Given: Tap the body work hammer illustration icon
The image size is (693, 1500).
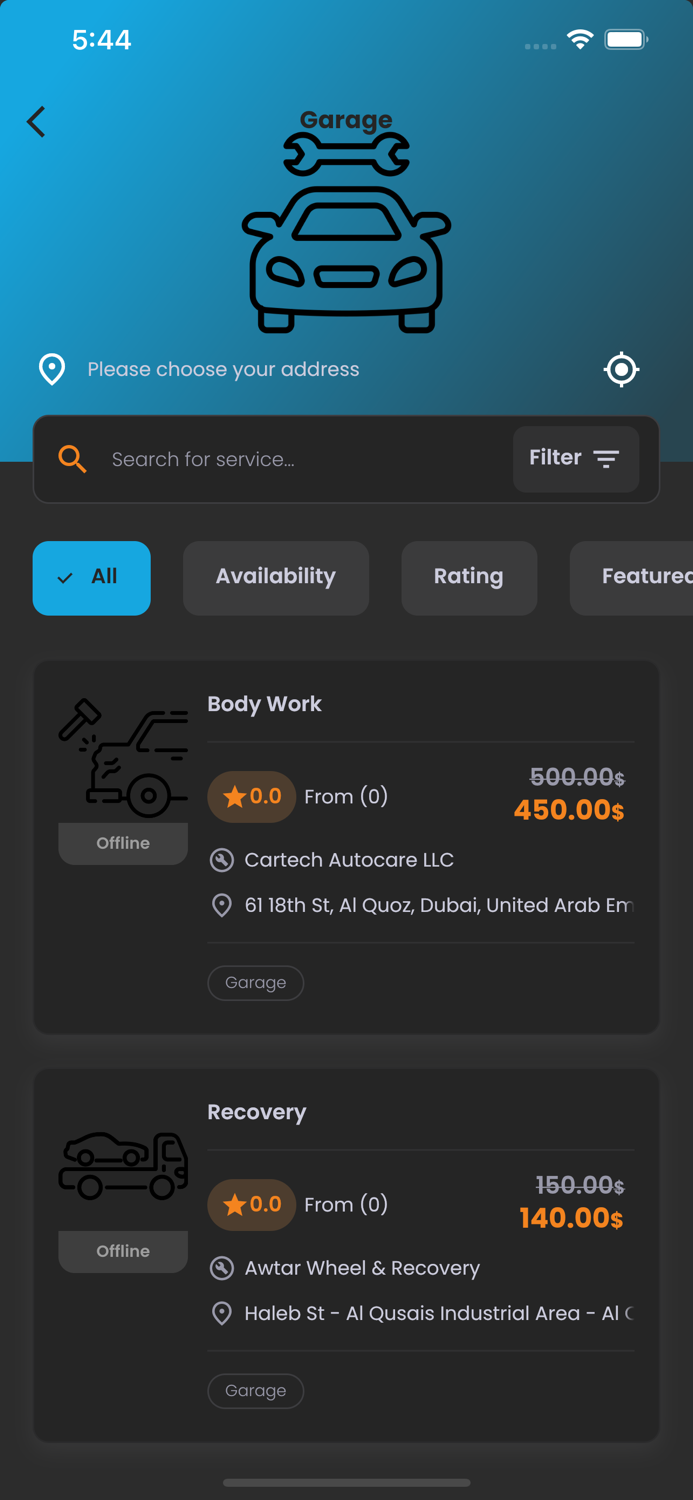Looking at the screenshot, I should pos(122,757).
